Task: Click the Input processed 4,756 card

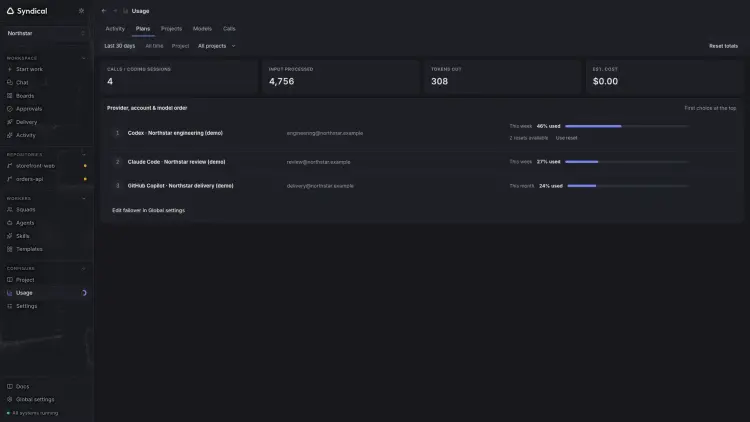Action: (x=341, y=77)
